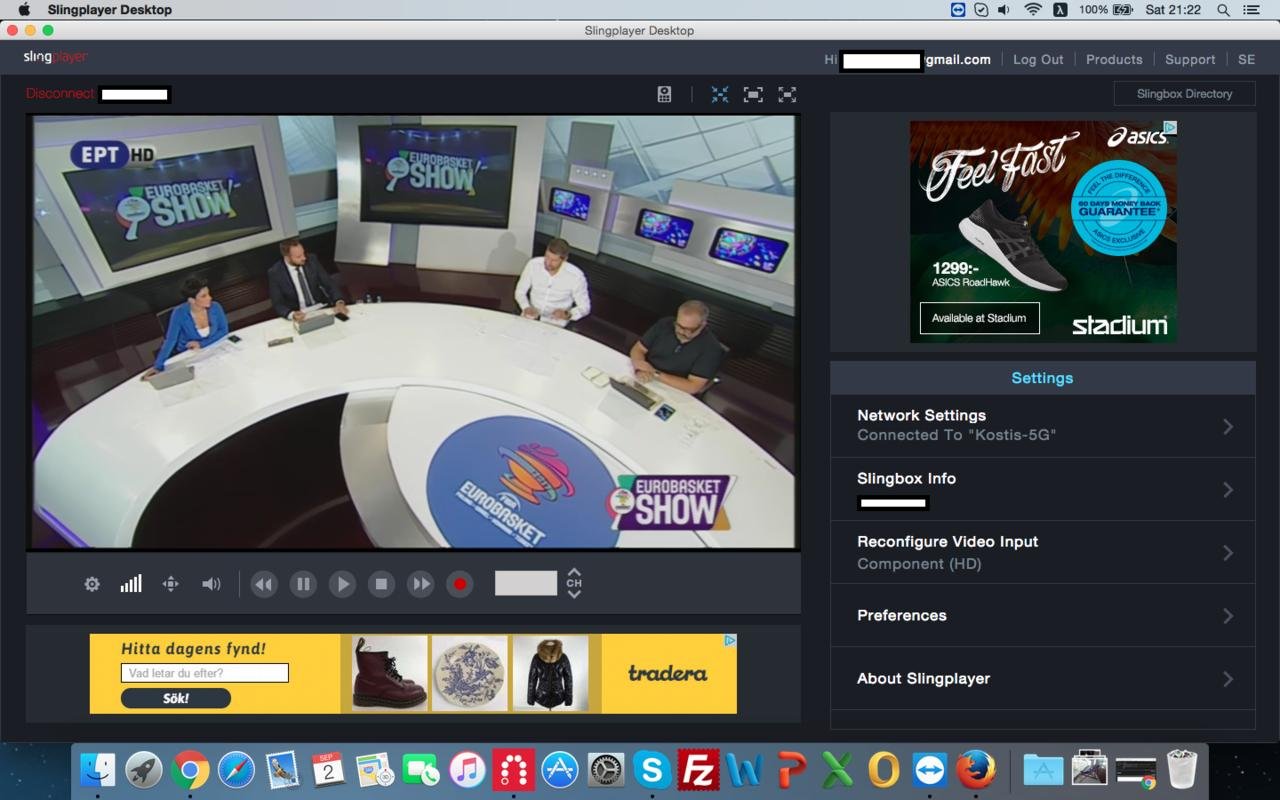Click the channel number input box
This screenshot has height=800, width=1280.
[x=526, y=583]
